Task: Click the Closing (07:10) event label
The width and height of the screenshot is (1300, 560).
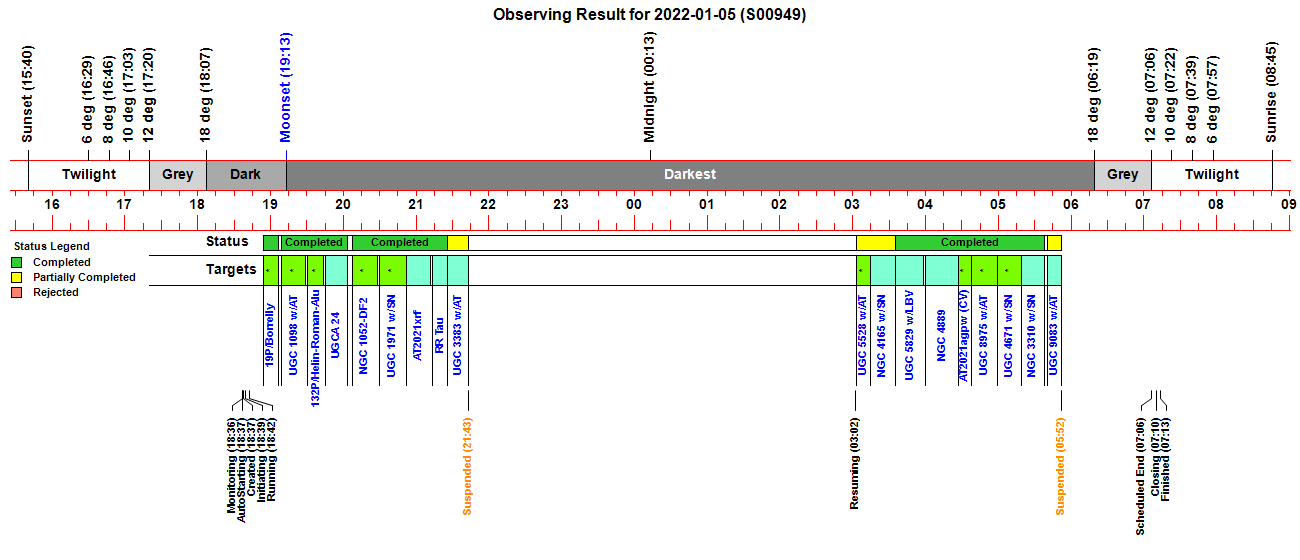Action: pyautogui.click(x=1154, y=455)
